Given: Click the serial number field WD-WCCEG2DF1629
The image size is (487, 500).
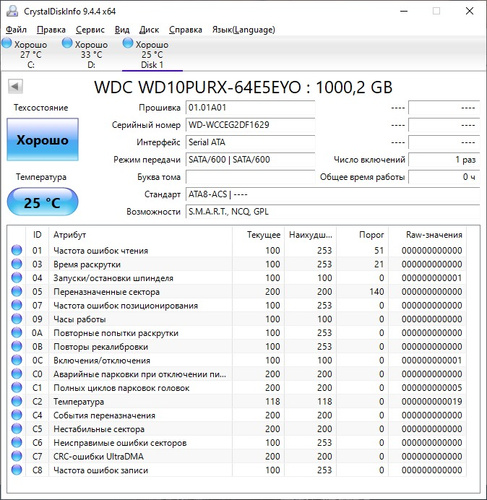Looking at the screenshot, I should click(250, 125).
